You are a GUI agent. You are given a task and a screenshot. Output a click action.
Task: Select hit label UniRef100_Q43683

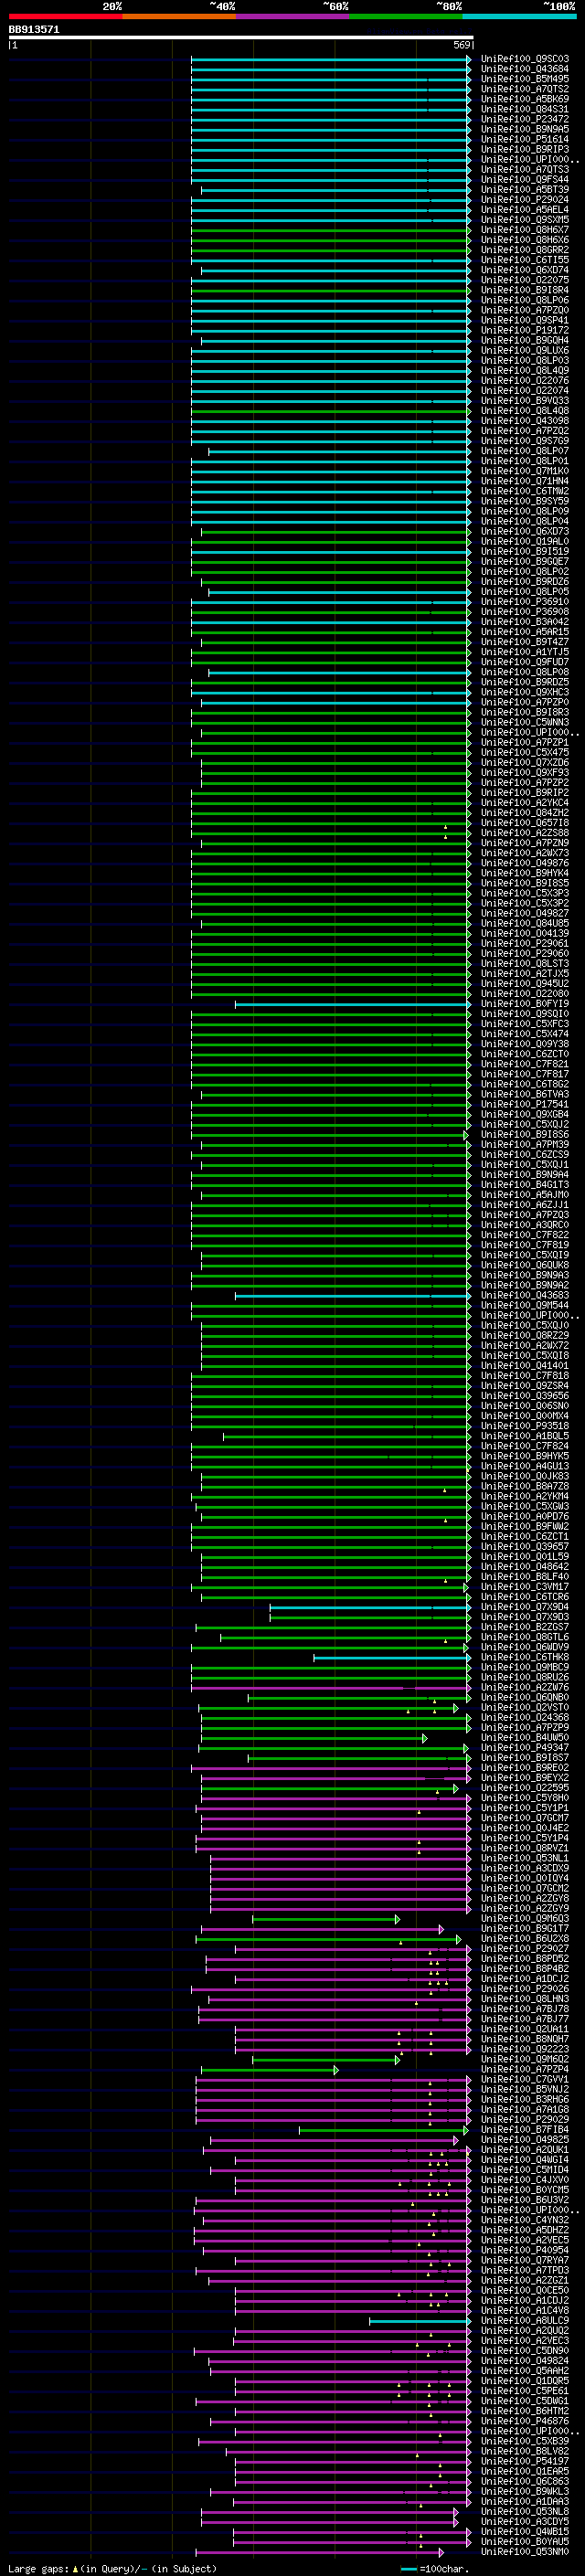tap(525, 1295)
